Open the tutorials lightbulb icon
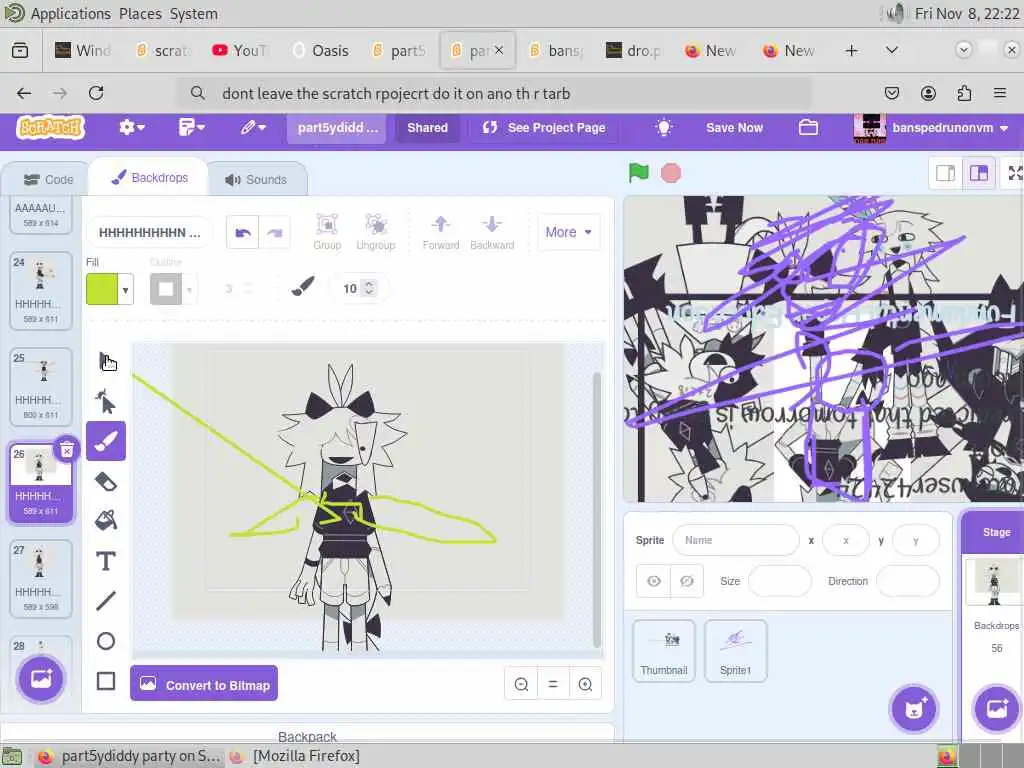This screenshot has height=768, width=1024. (664, 127)
